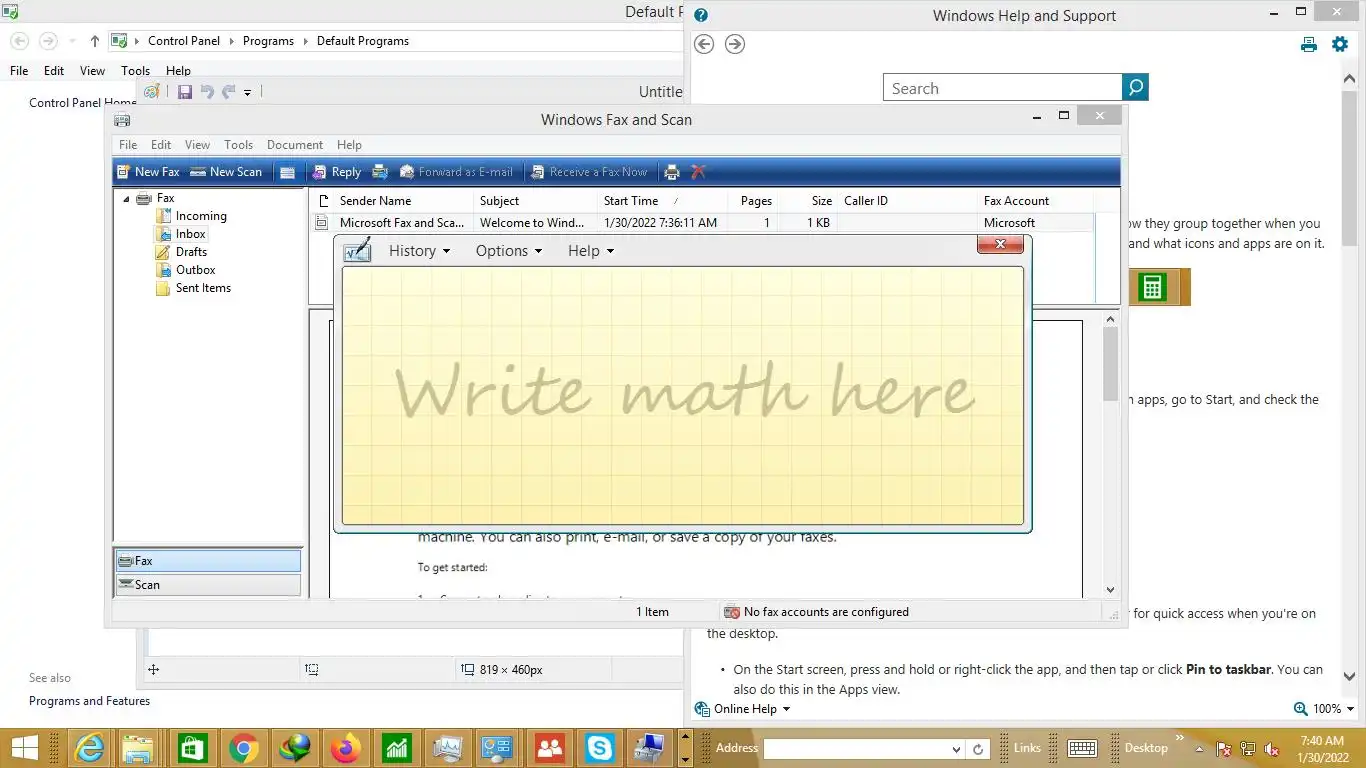Screen dimensions: 1366x768
Task: Click Programs in the breadcrumb path
Action: (x=268, y=41)
